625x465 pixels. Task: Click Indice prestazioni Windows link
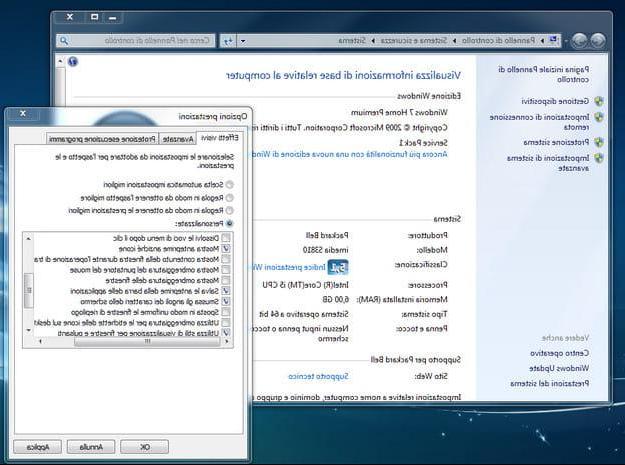click(289, 267)
